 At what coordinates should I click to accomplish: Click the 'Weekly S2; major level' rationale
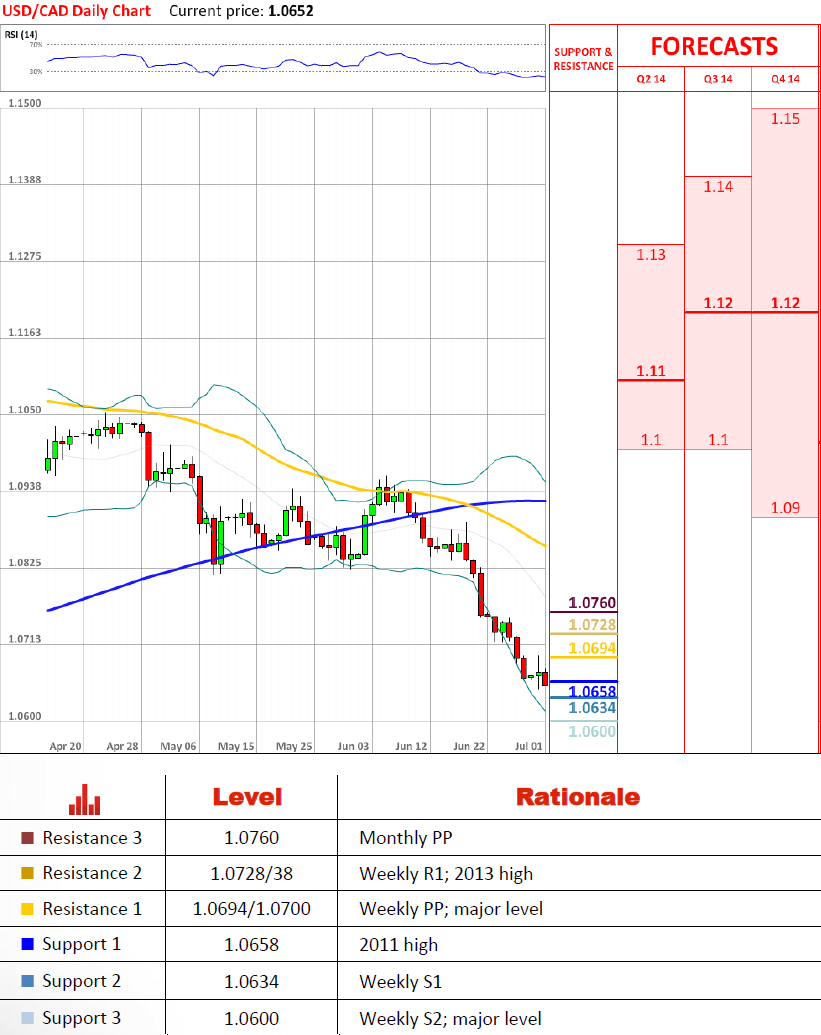[451, 1019]
